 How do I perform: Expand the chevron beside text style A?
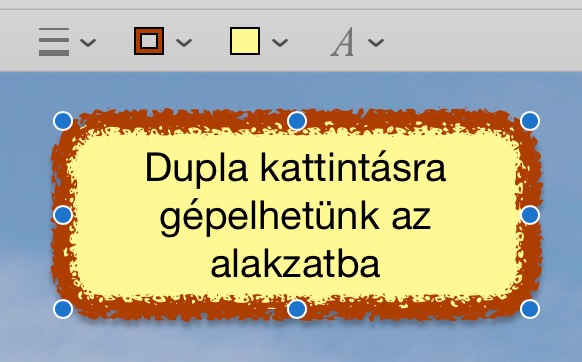pyautogui.click(x=376, y=42)
